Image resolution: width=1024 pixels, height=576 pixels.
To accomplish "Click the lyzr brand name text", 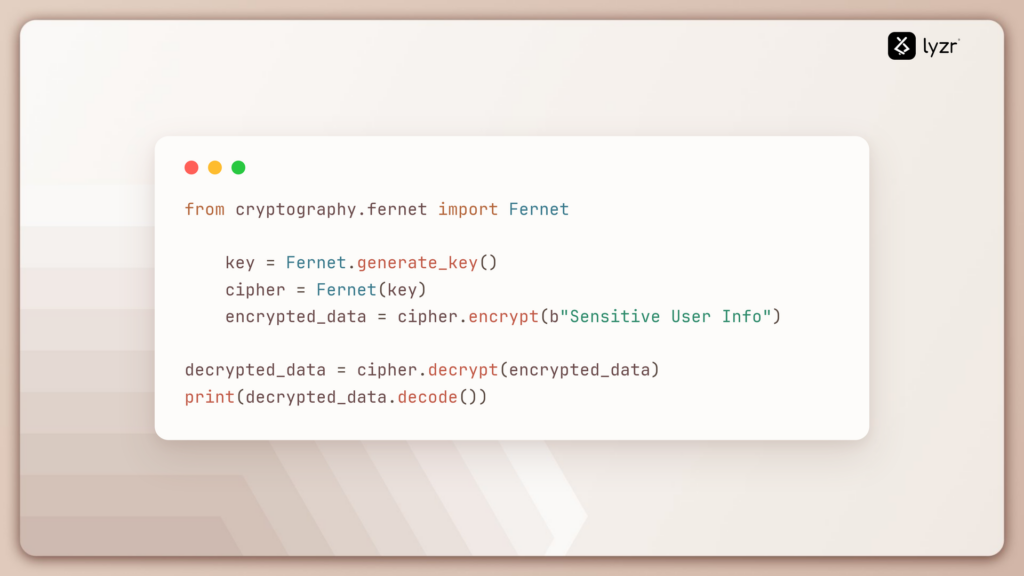I will (x=940, y=46).
